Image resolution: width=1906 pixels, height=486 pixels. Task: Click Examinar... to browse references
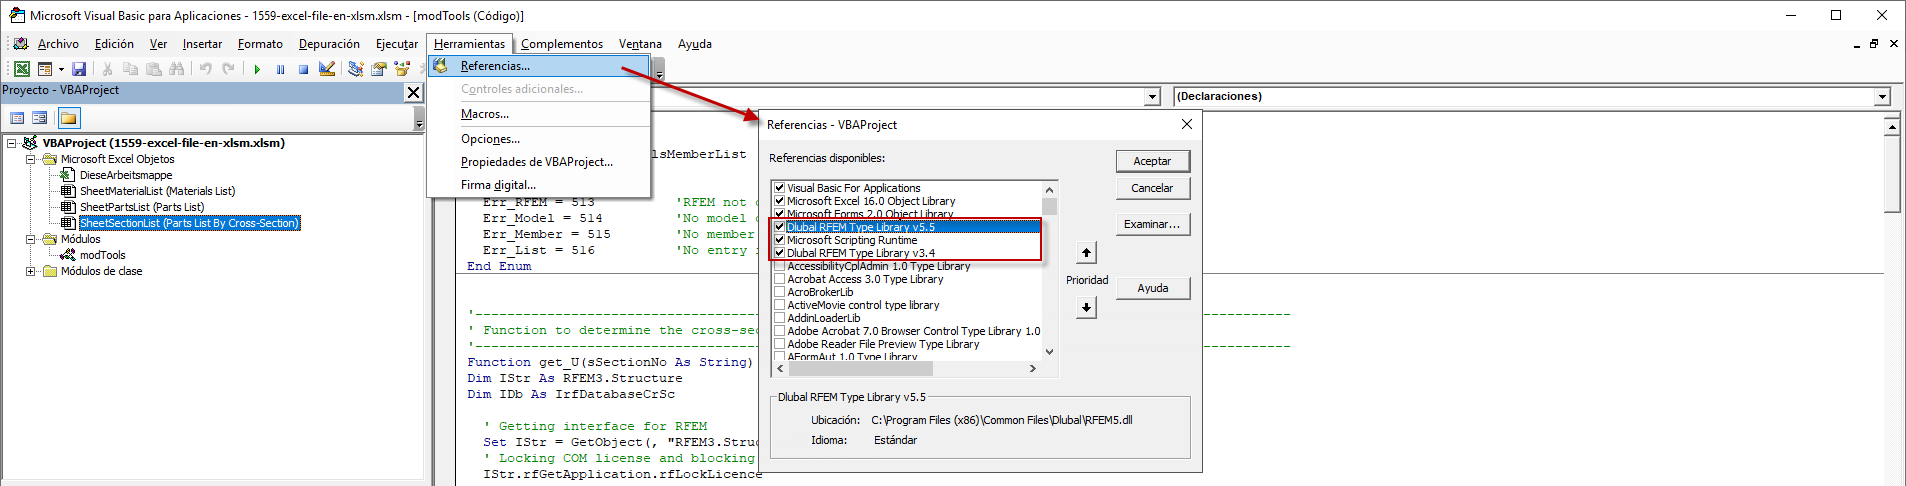tap(1152, 224)
